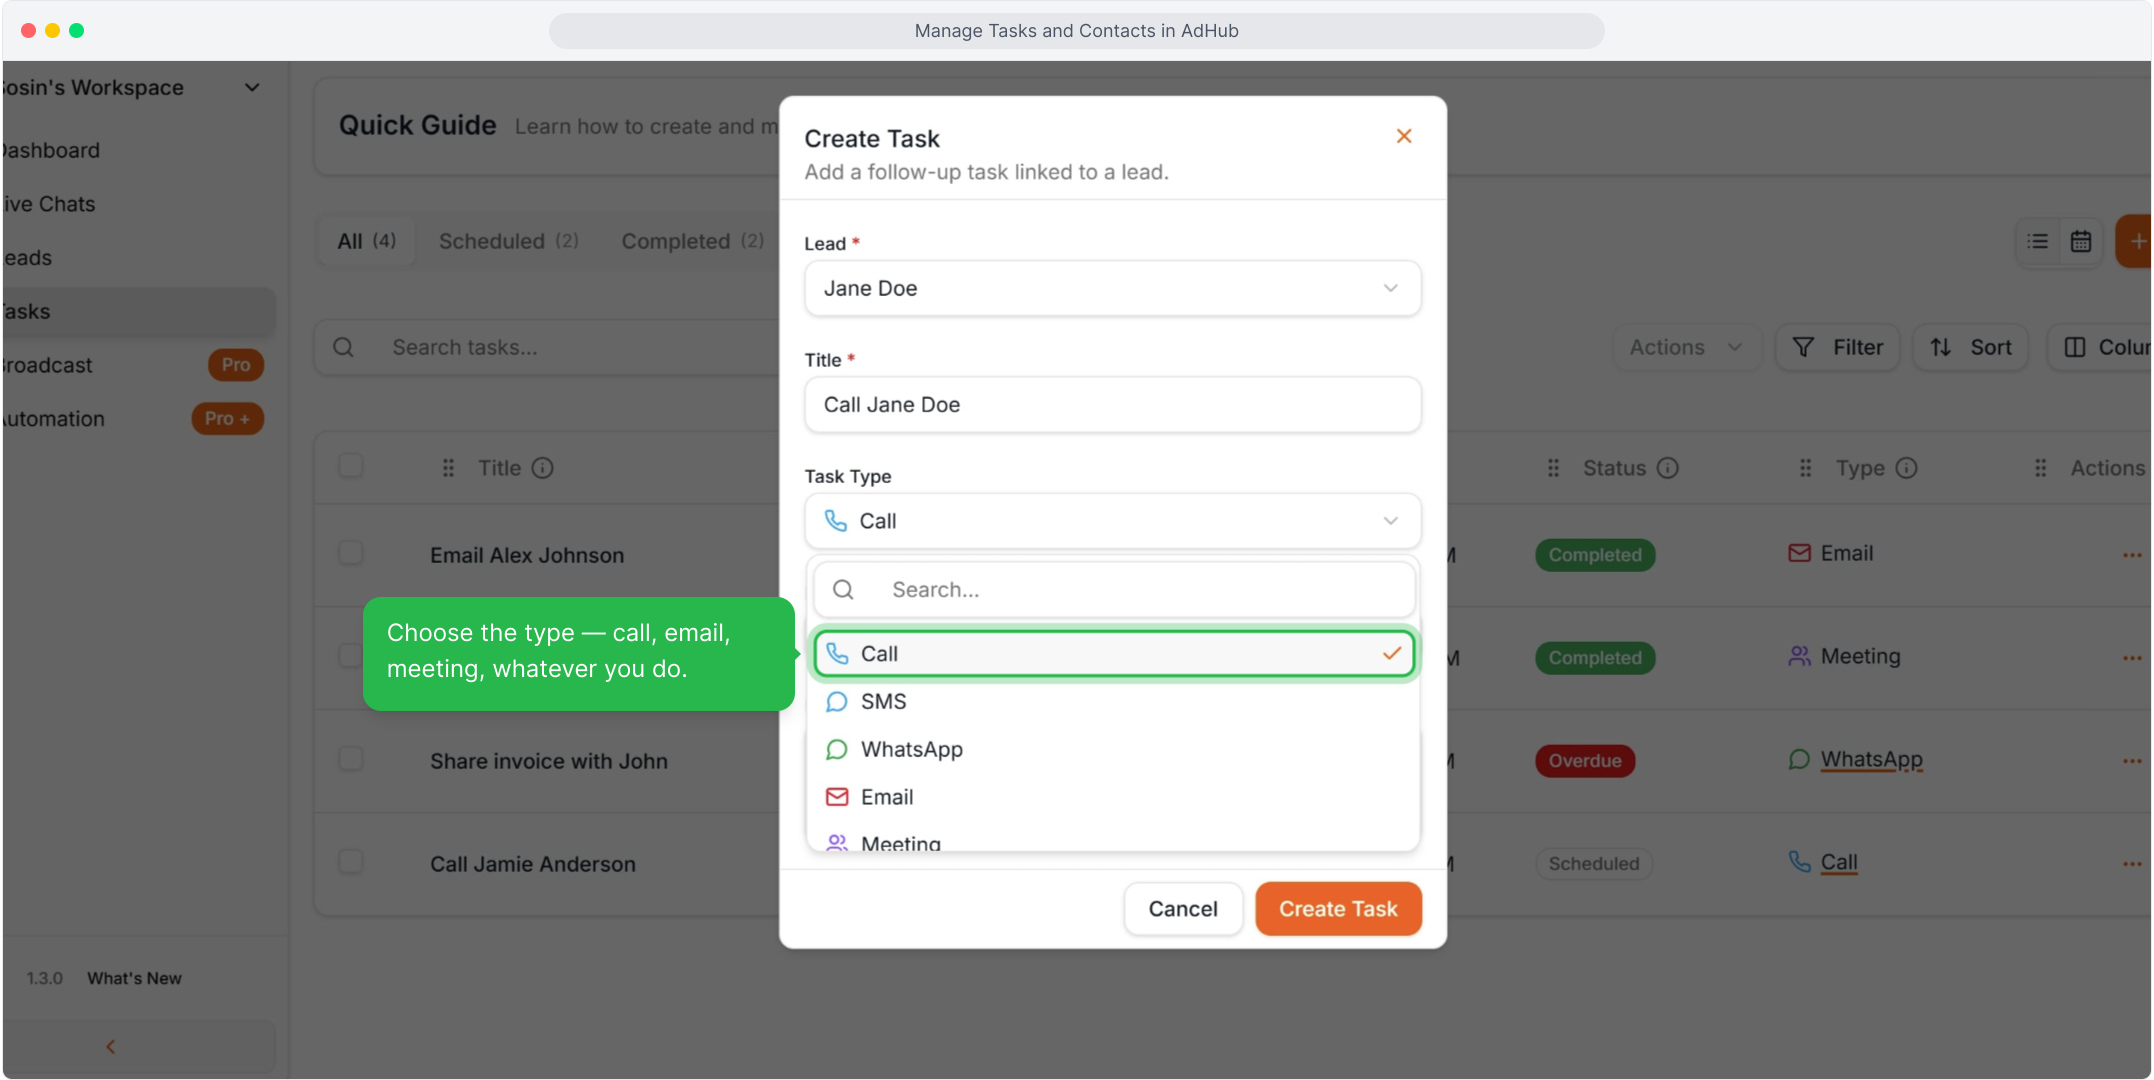Open the Actions dropdown in the toolbar

1686,347
